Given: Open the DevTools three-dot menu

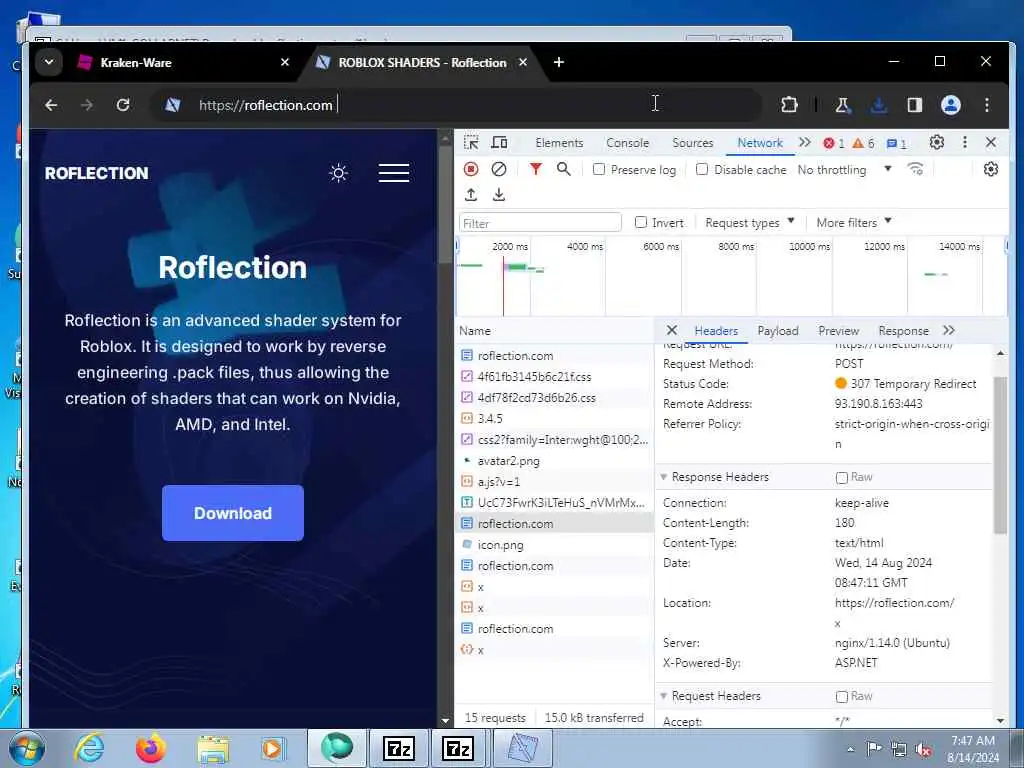Looking at the screenshot, I should point(965,142).
